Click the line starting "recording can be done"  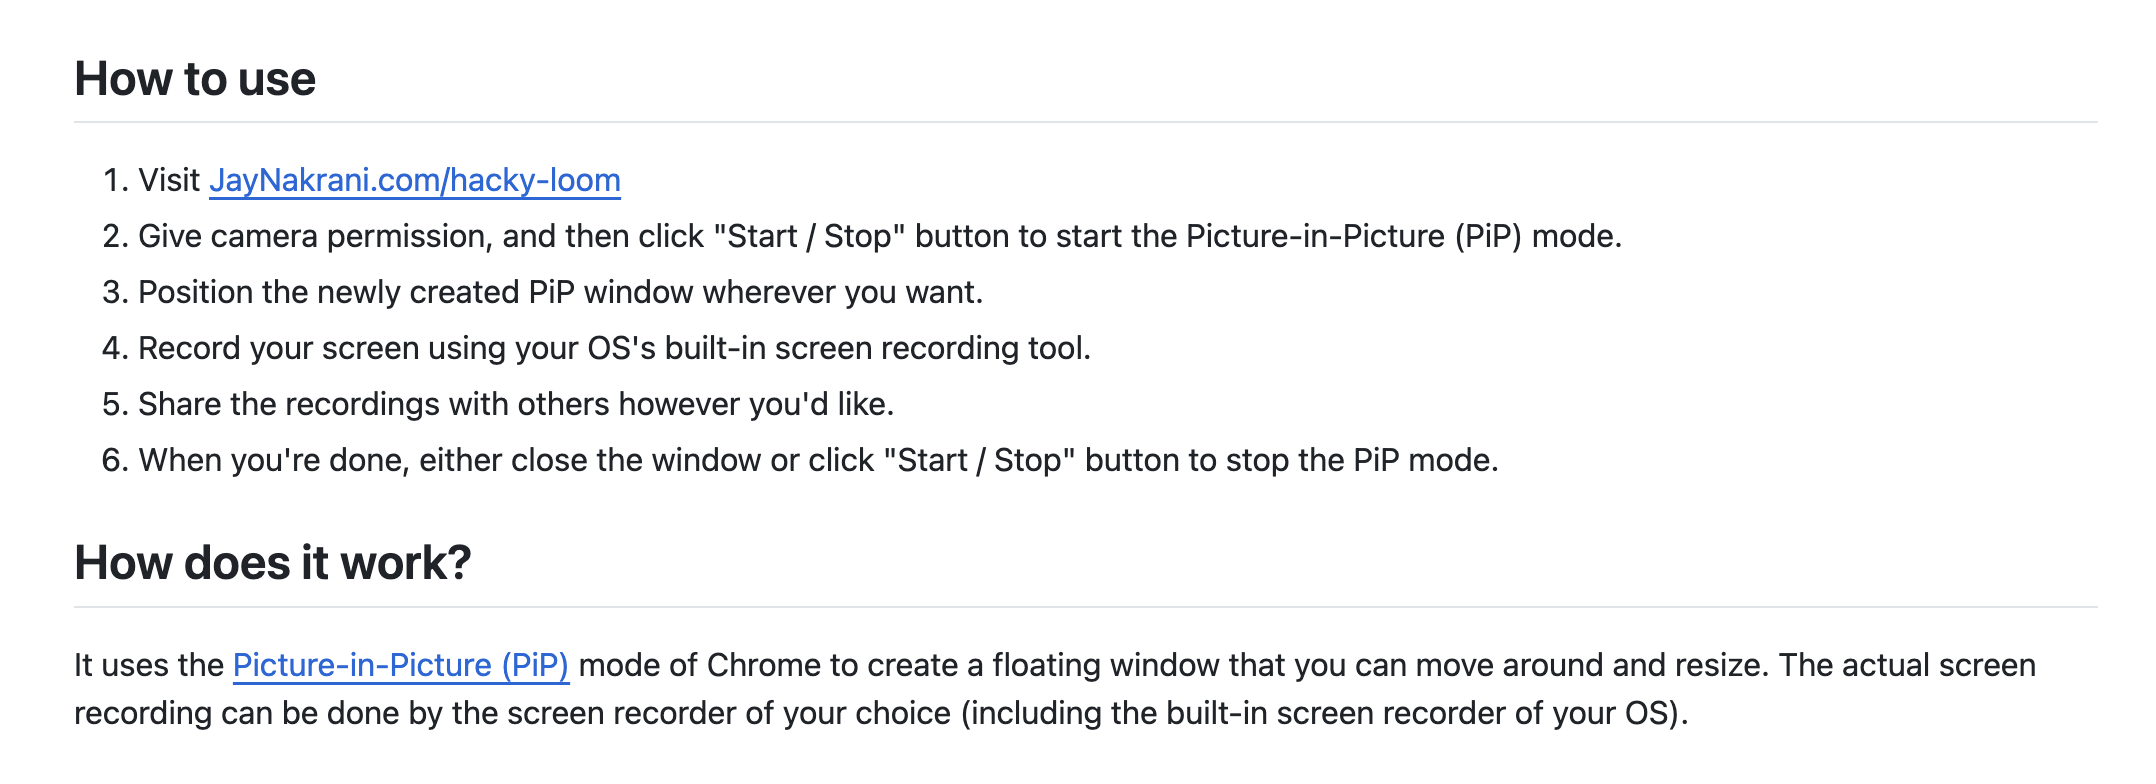881,713
